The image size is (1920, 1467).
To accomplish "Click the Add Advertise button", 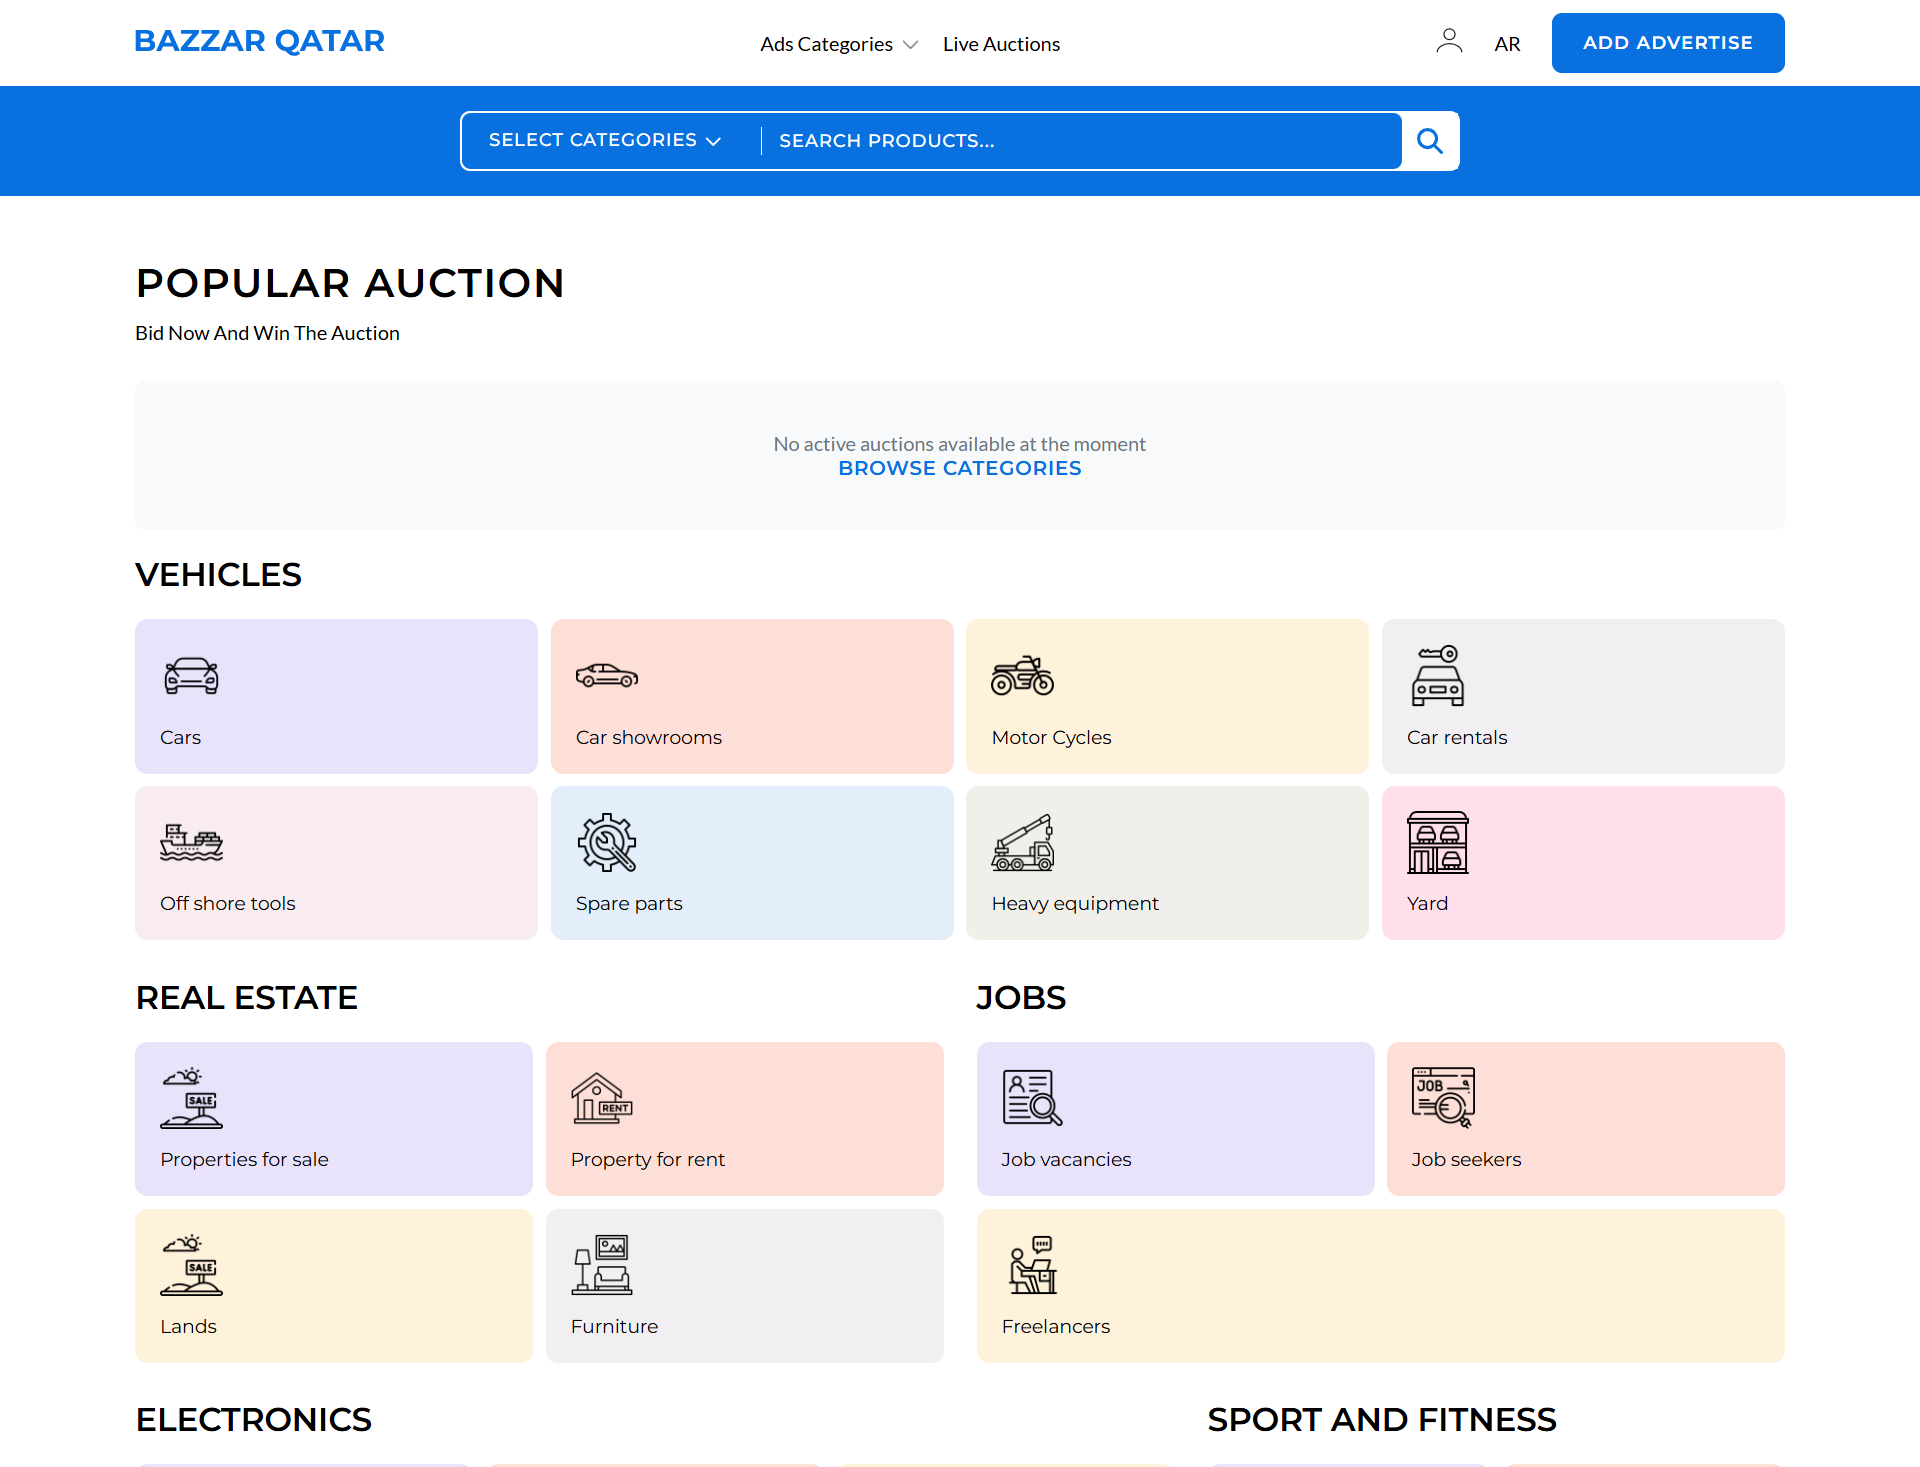I will (x=1667, y=43).
